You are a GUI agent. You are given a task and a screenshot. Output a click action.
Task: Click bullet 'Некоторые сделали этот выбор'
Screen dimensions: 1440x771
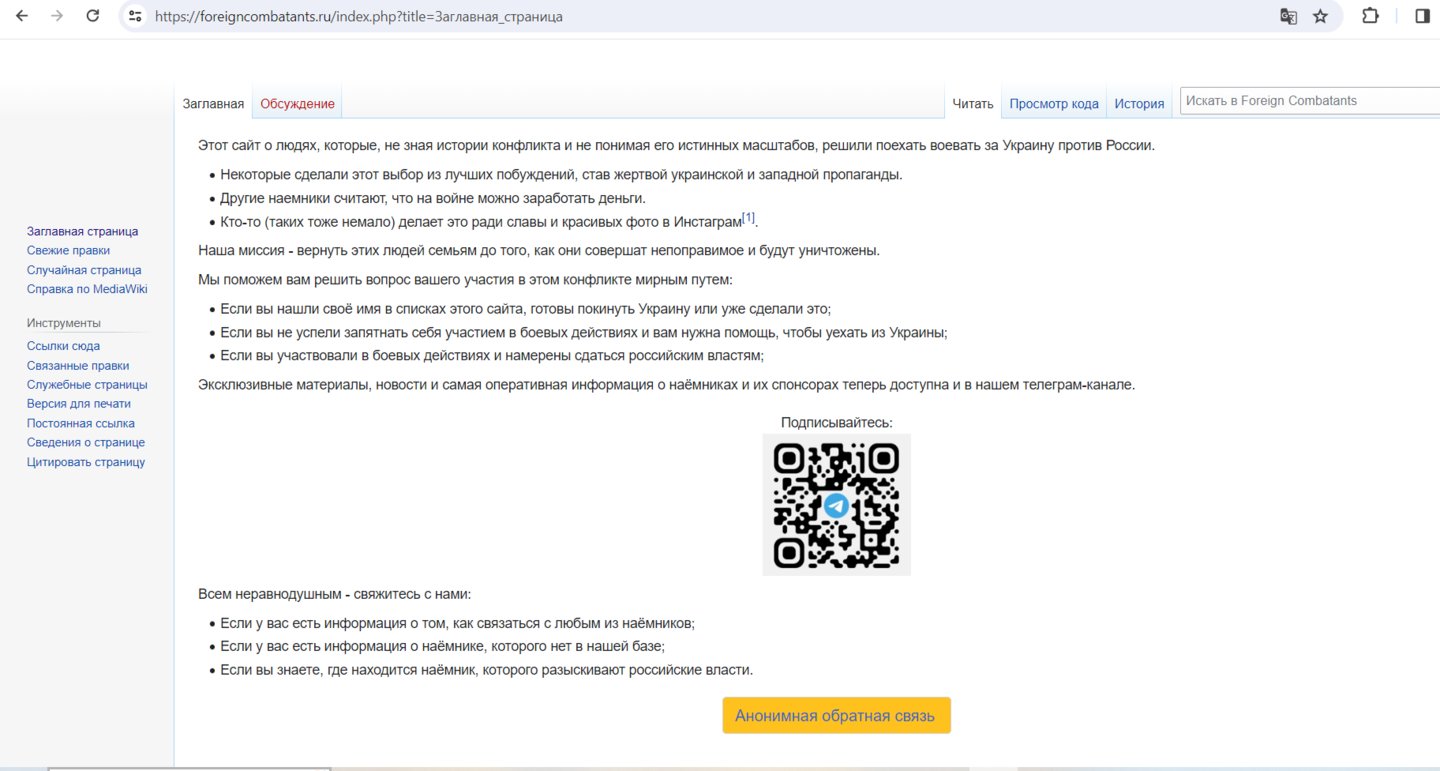click(561, 174)
